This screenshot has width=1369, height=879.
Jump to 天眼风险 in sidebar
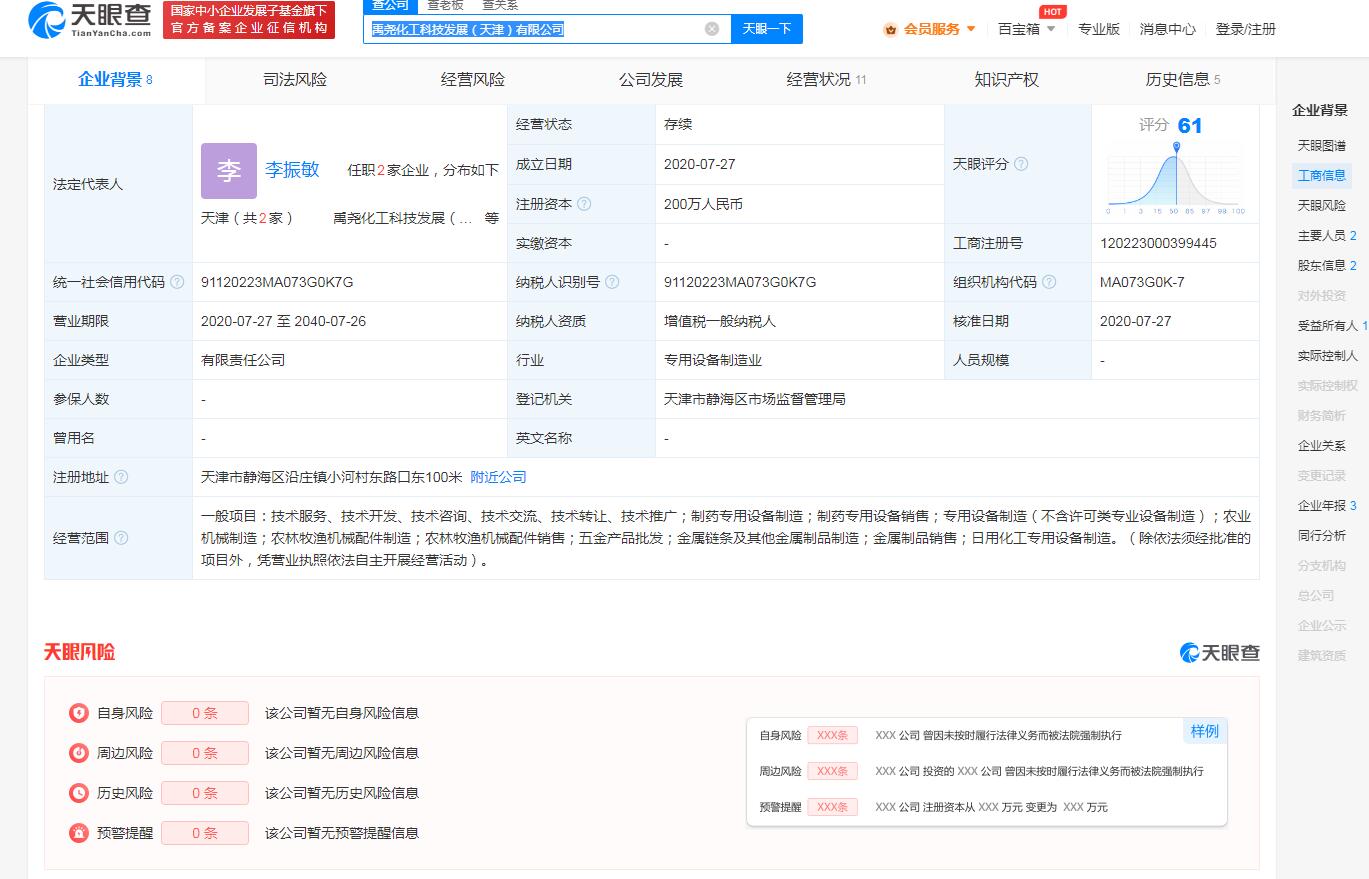point(1321,206)
